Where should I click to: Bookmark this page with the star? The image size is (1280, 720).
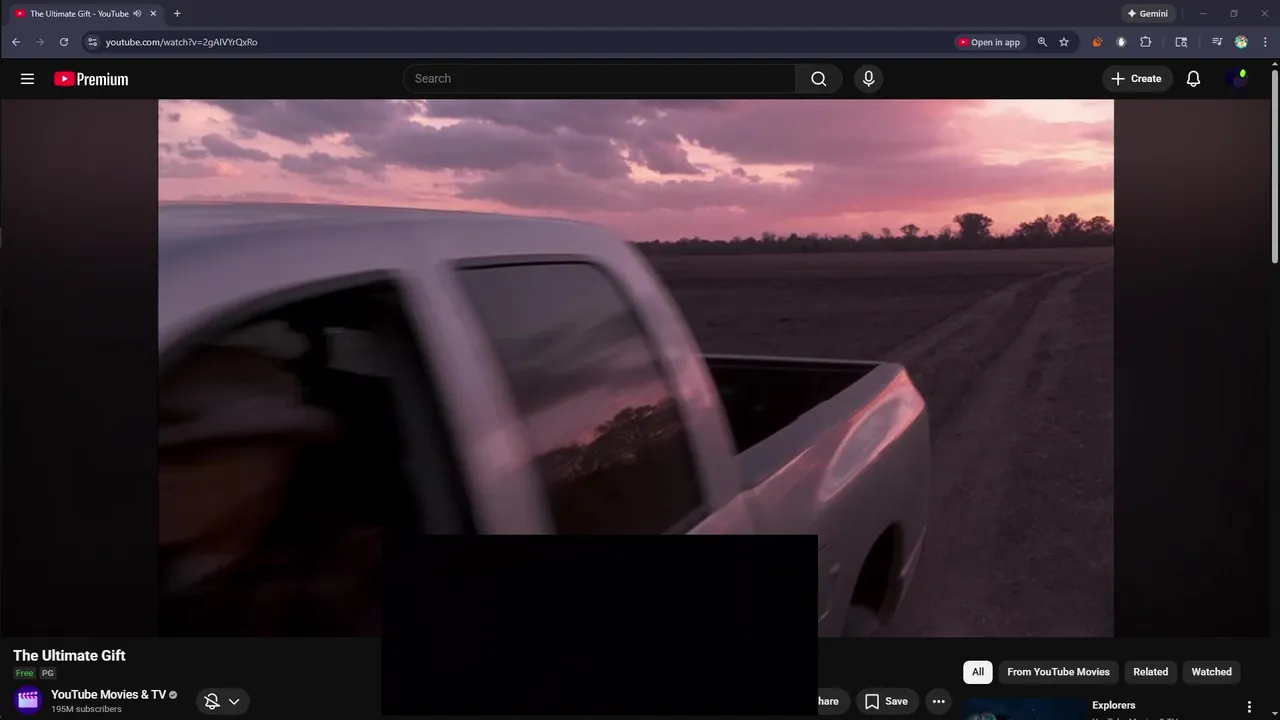pyautogui.click(x=1064, y=42)
